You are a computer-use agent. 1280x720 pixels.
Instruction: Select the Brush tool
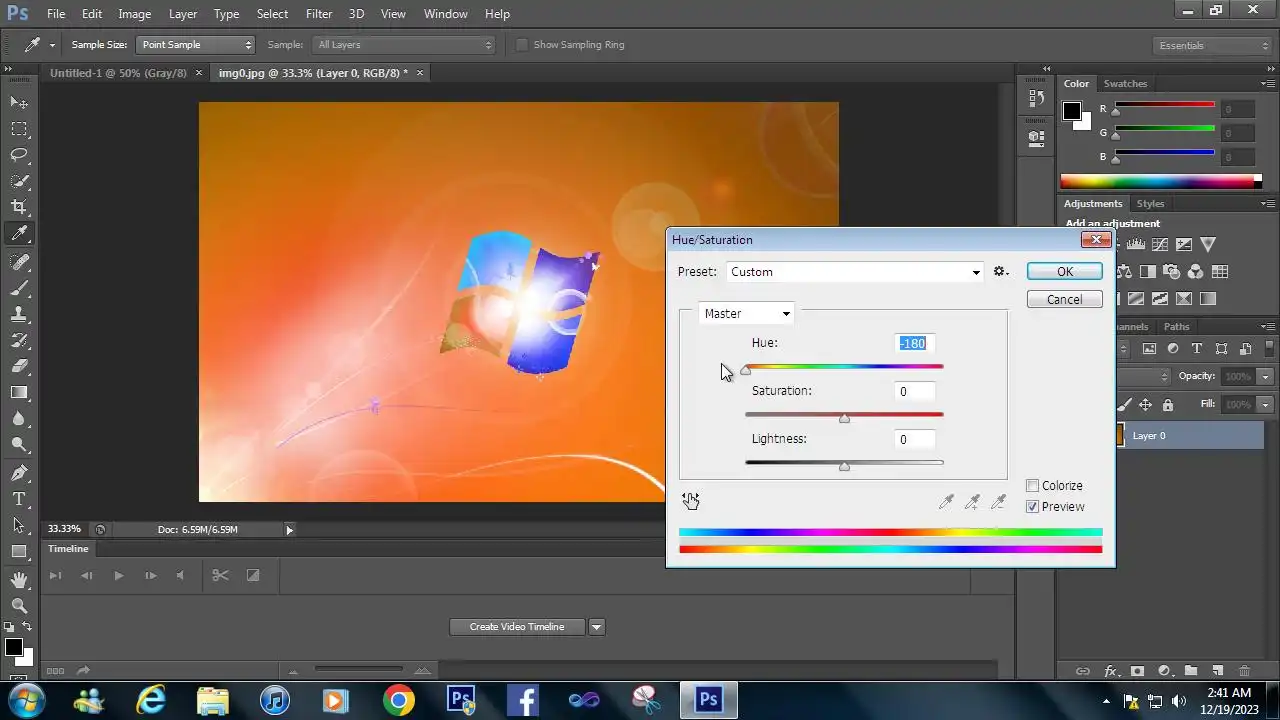(19, 287)
